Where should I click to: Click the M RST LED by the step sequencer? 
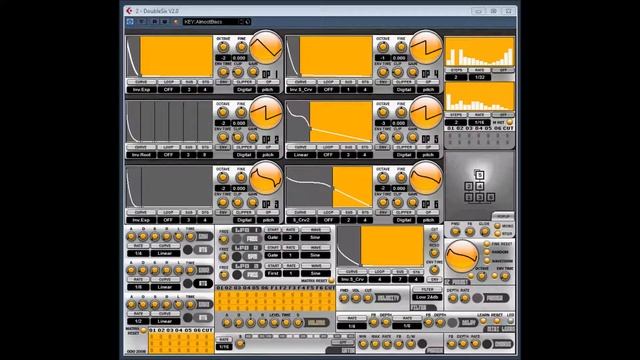(x=509, y=122)
